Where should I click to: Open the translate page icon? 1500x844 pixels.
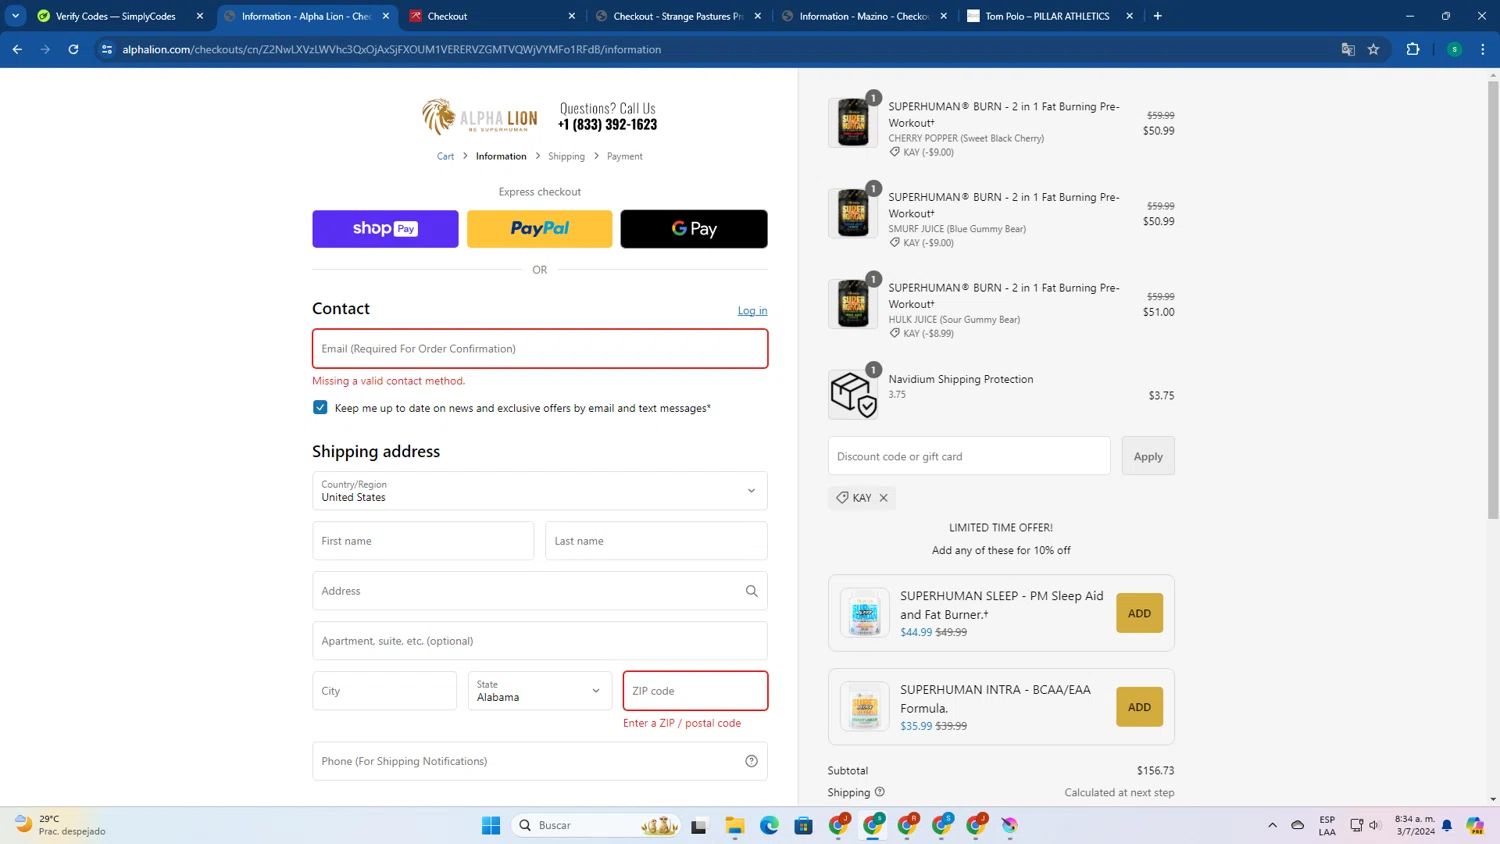(1348, 49)
